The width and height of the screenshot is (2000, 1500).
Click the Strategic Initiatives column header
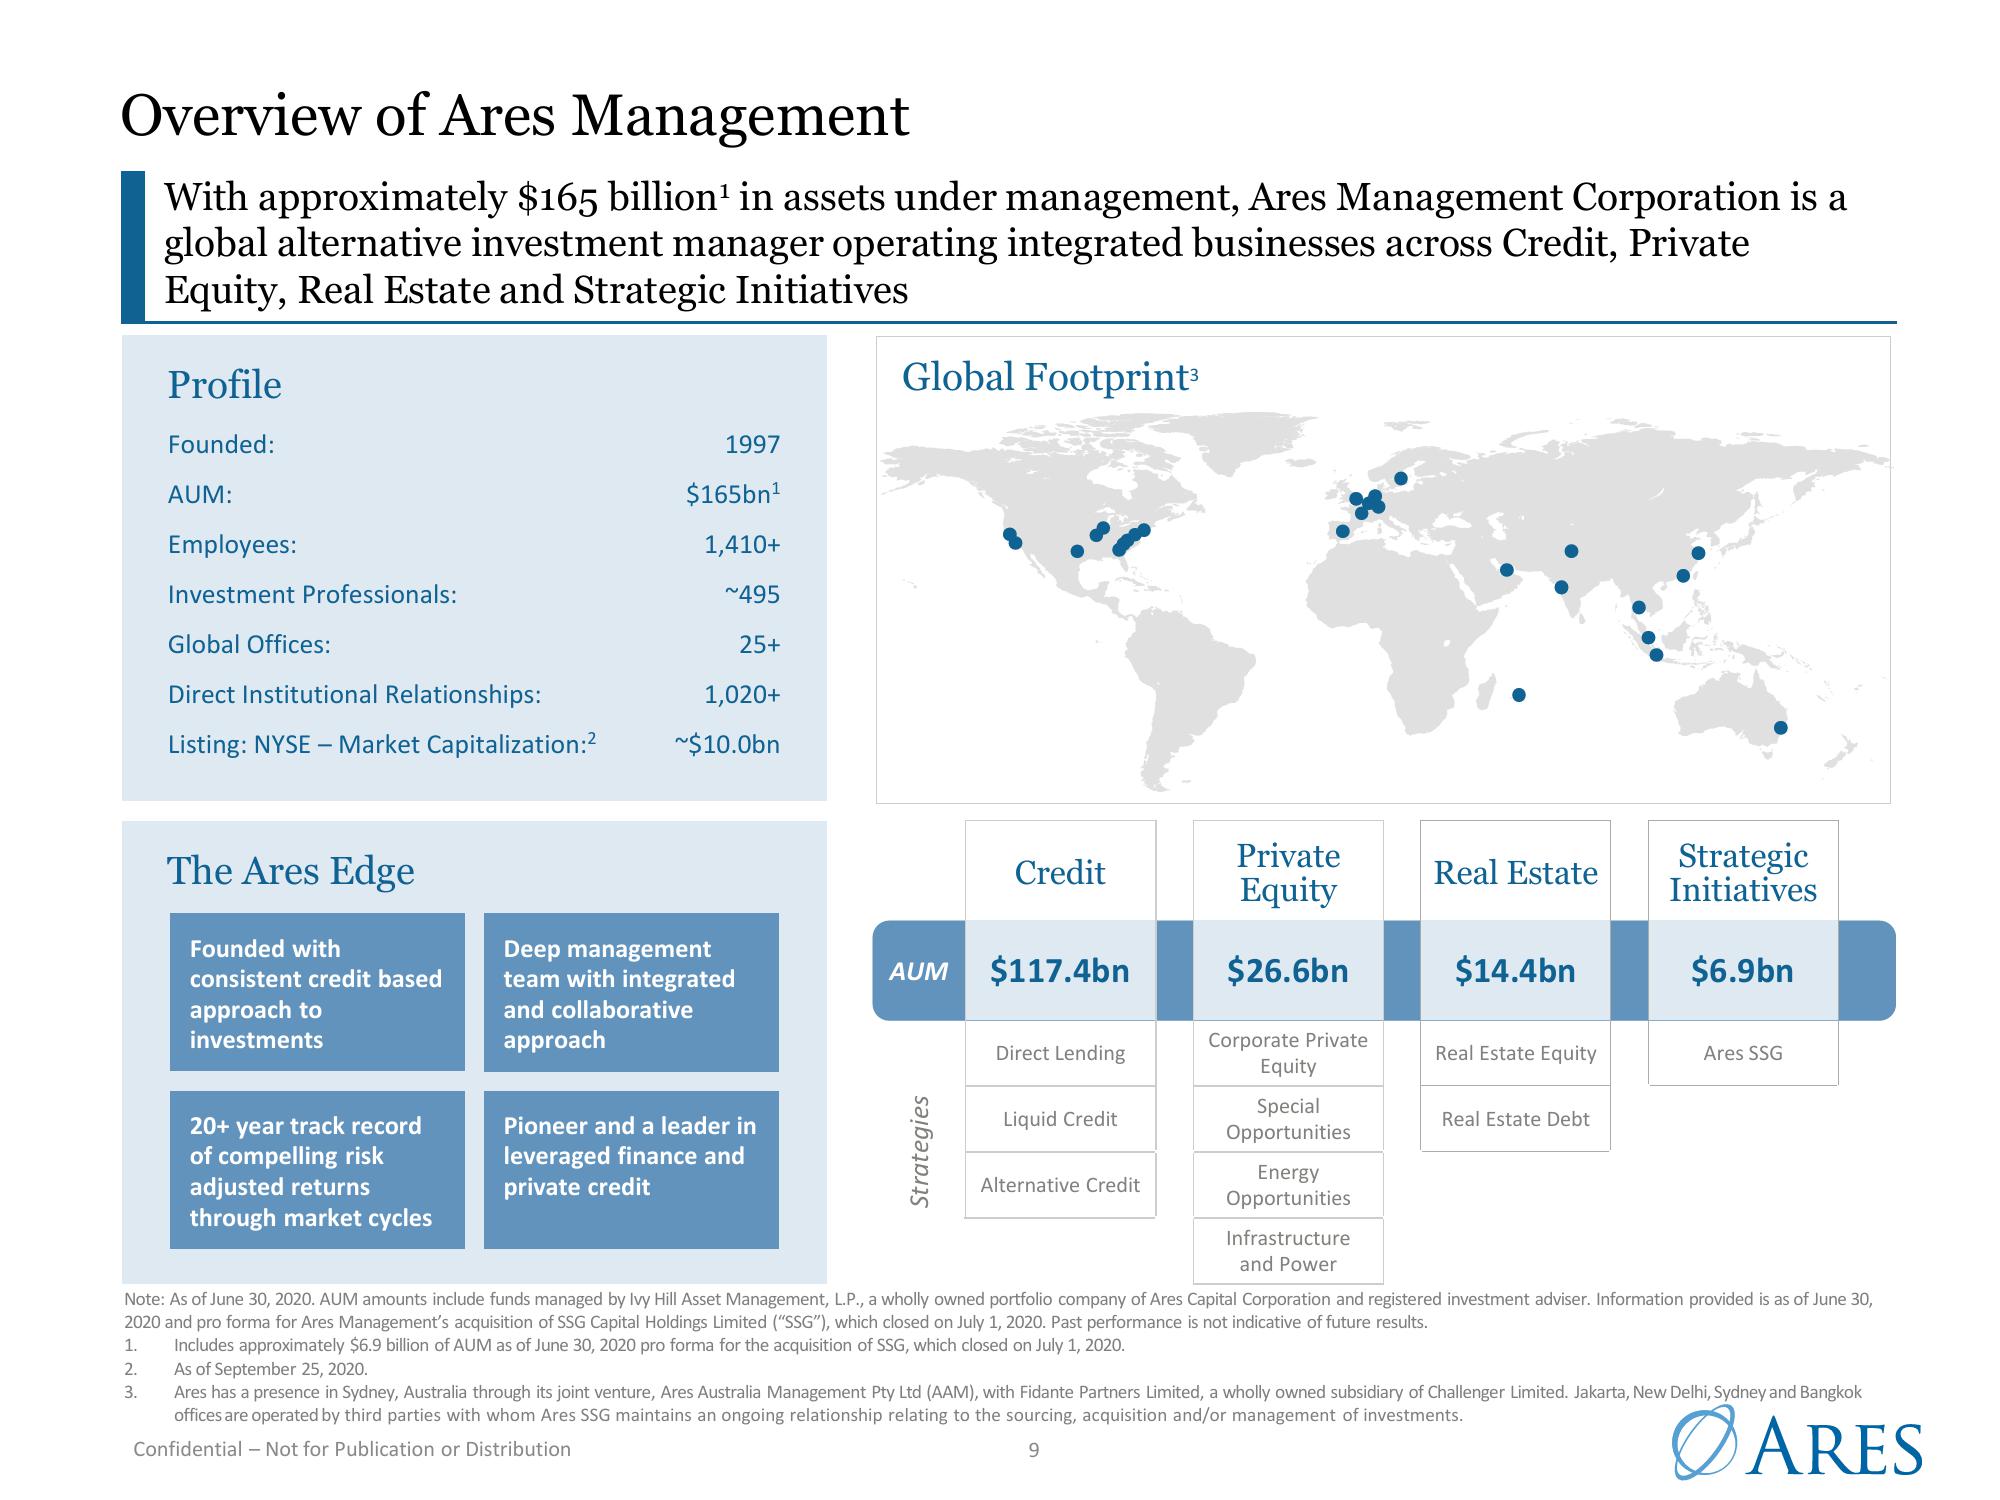tap(1743, 872)
